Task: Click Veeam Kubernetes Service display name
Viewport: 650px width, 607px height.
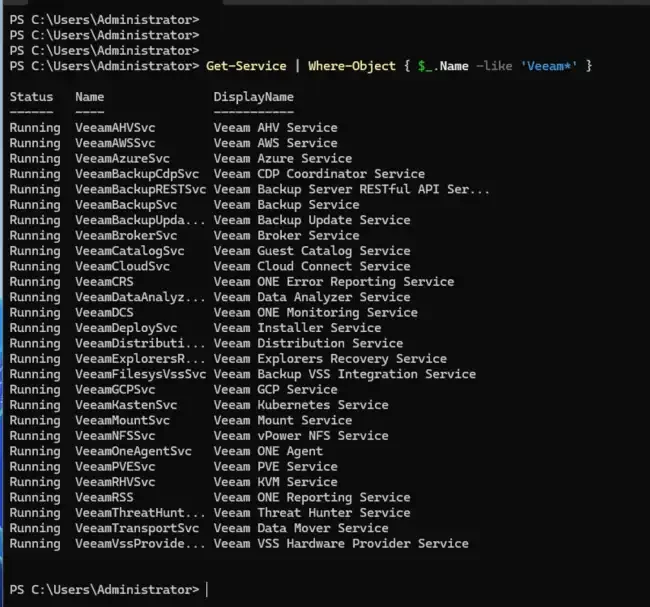Action: pos(301,405)
